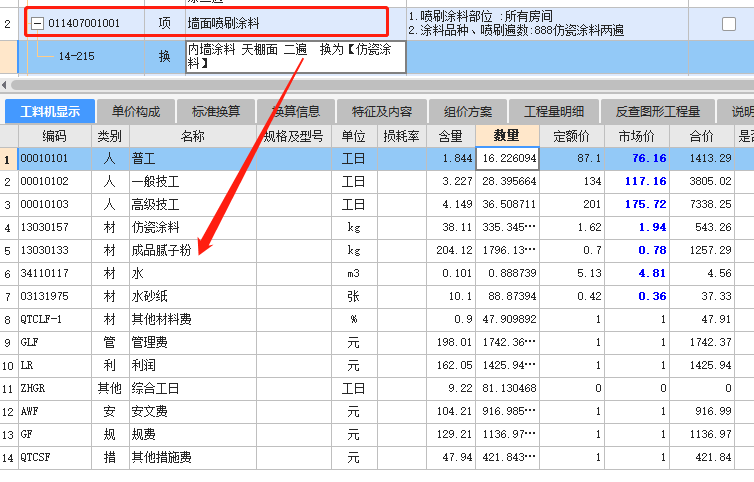Click the 名称 column header
This screenshot has height=482, width=754.
tap(192, 136)
